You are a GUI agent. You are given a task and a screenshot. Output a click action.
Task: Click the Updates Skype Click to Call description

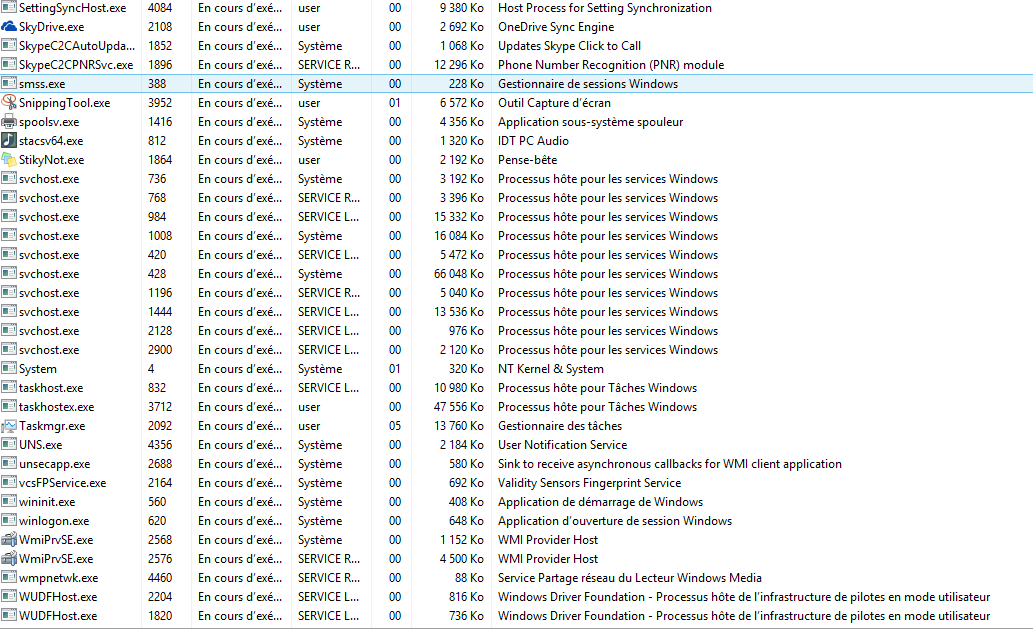click(569, 46)
